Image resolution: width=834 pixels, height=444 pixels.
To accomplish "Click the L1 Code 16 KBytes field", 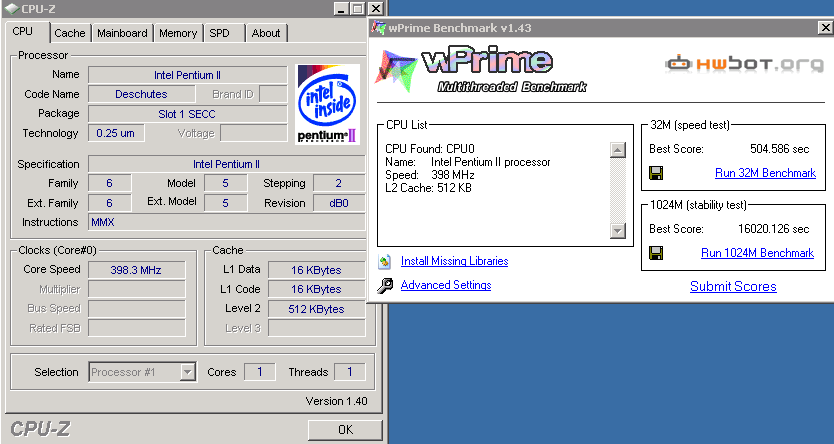I will 316,289.
